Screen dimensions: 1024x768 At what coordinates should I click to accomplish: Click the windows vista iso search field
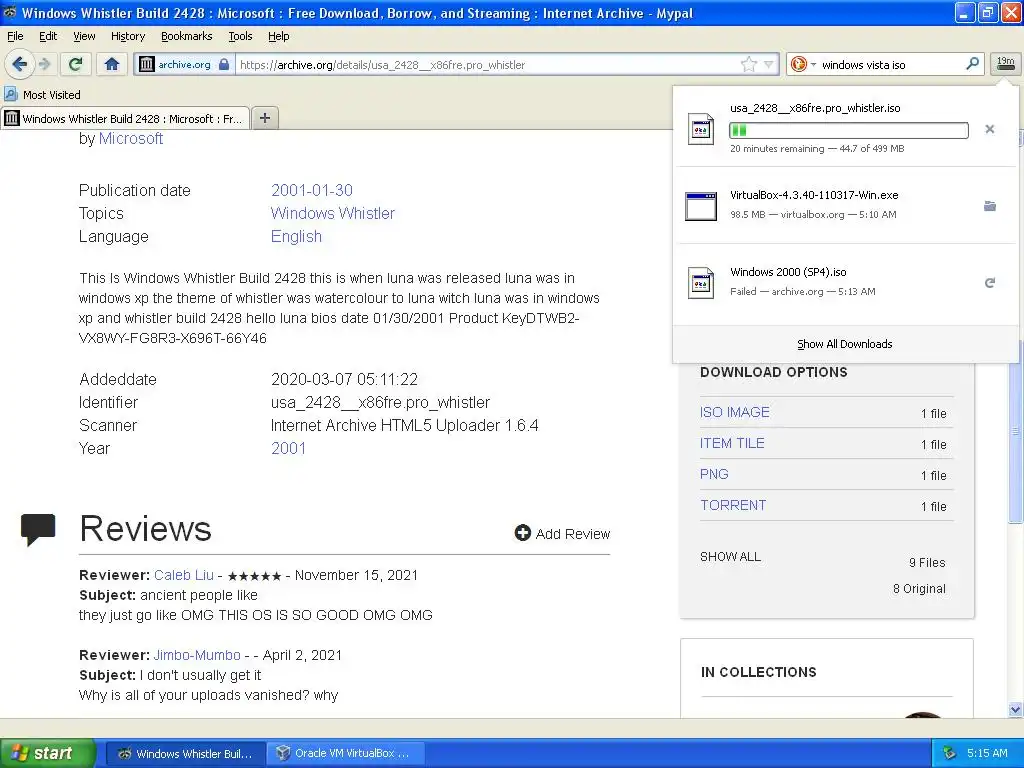891,65
